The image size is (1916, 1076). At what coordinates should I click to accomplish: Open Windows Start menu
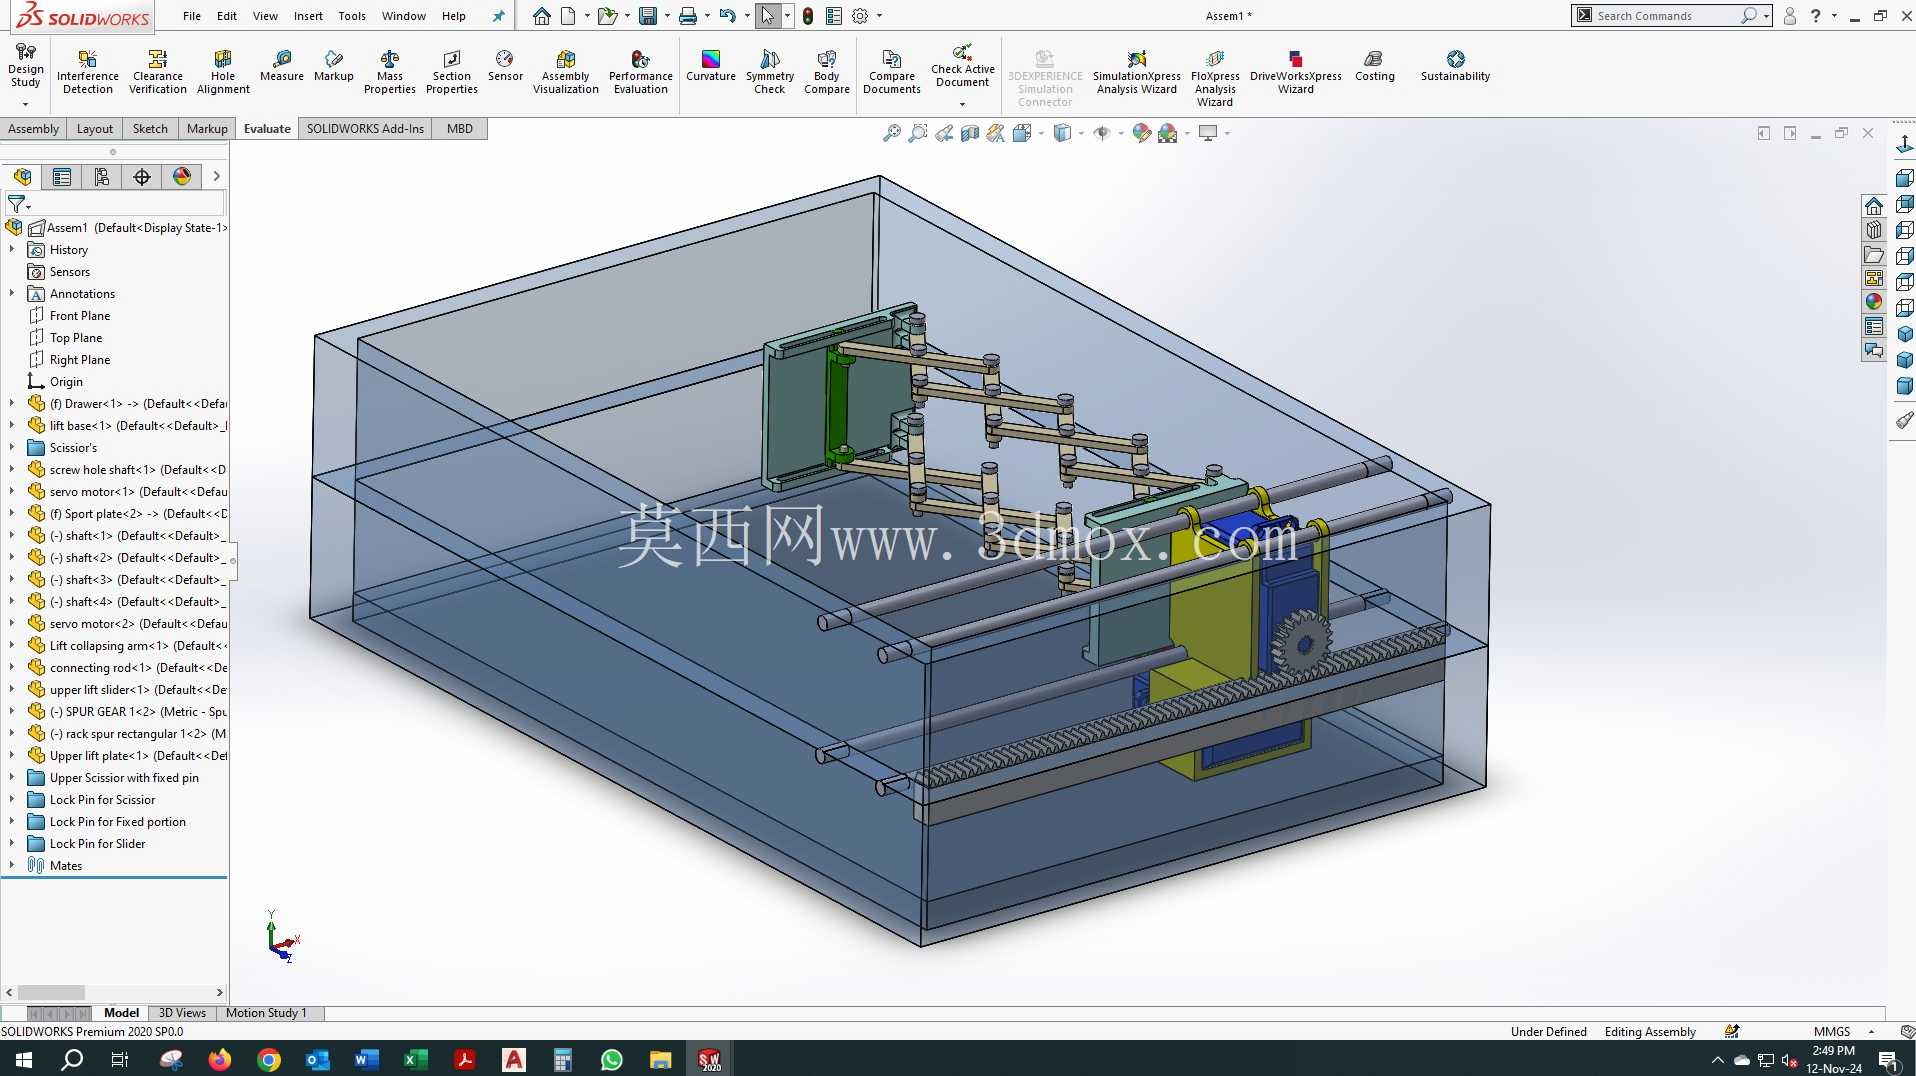24,1059
